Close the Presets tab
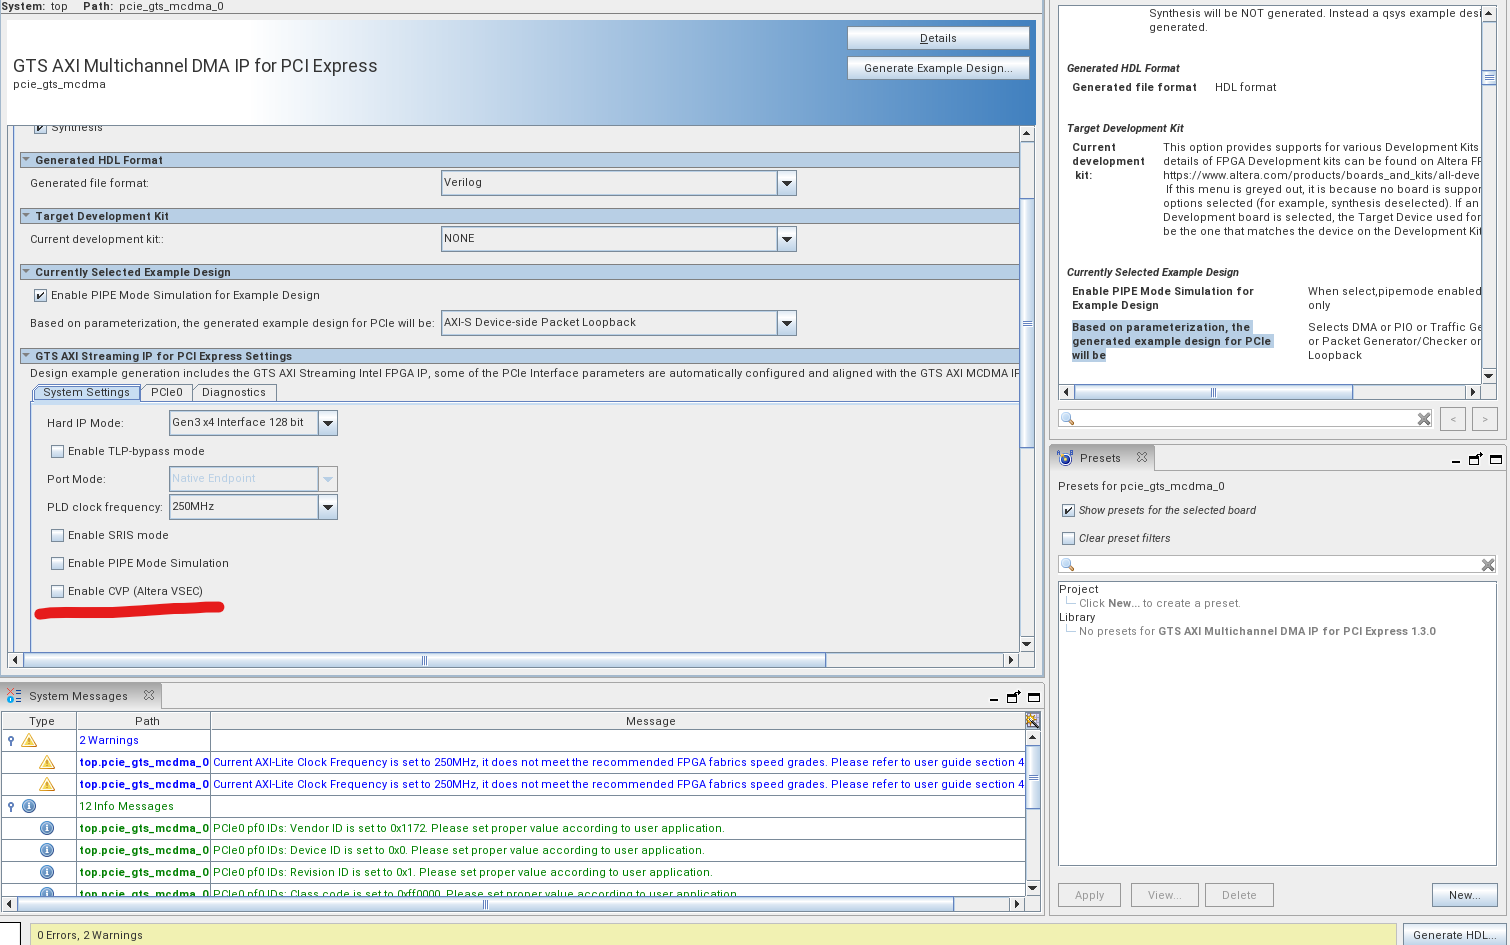 (1142, 457)
